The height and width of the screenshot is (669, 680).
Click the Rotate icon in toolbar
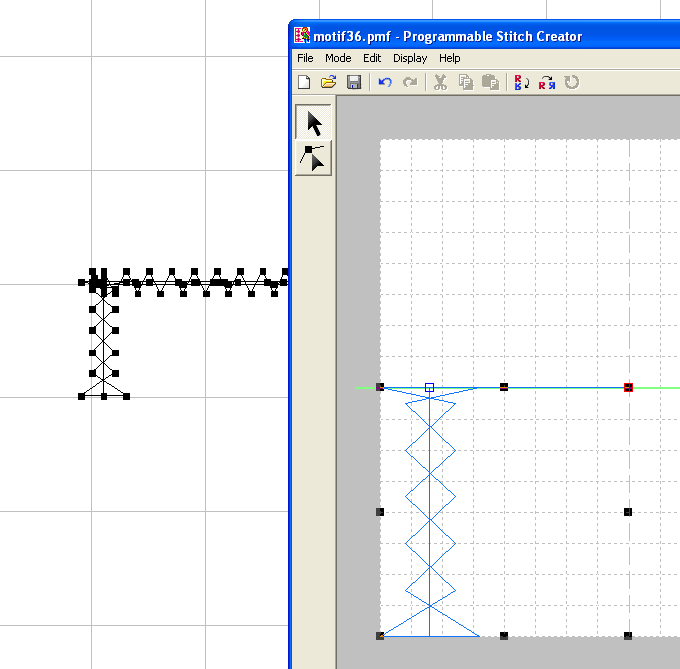pyautogui.click(x=572, y=83)
